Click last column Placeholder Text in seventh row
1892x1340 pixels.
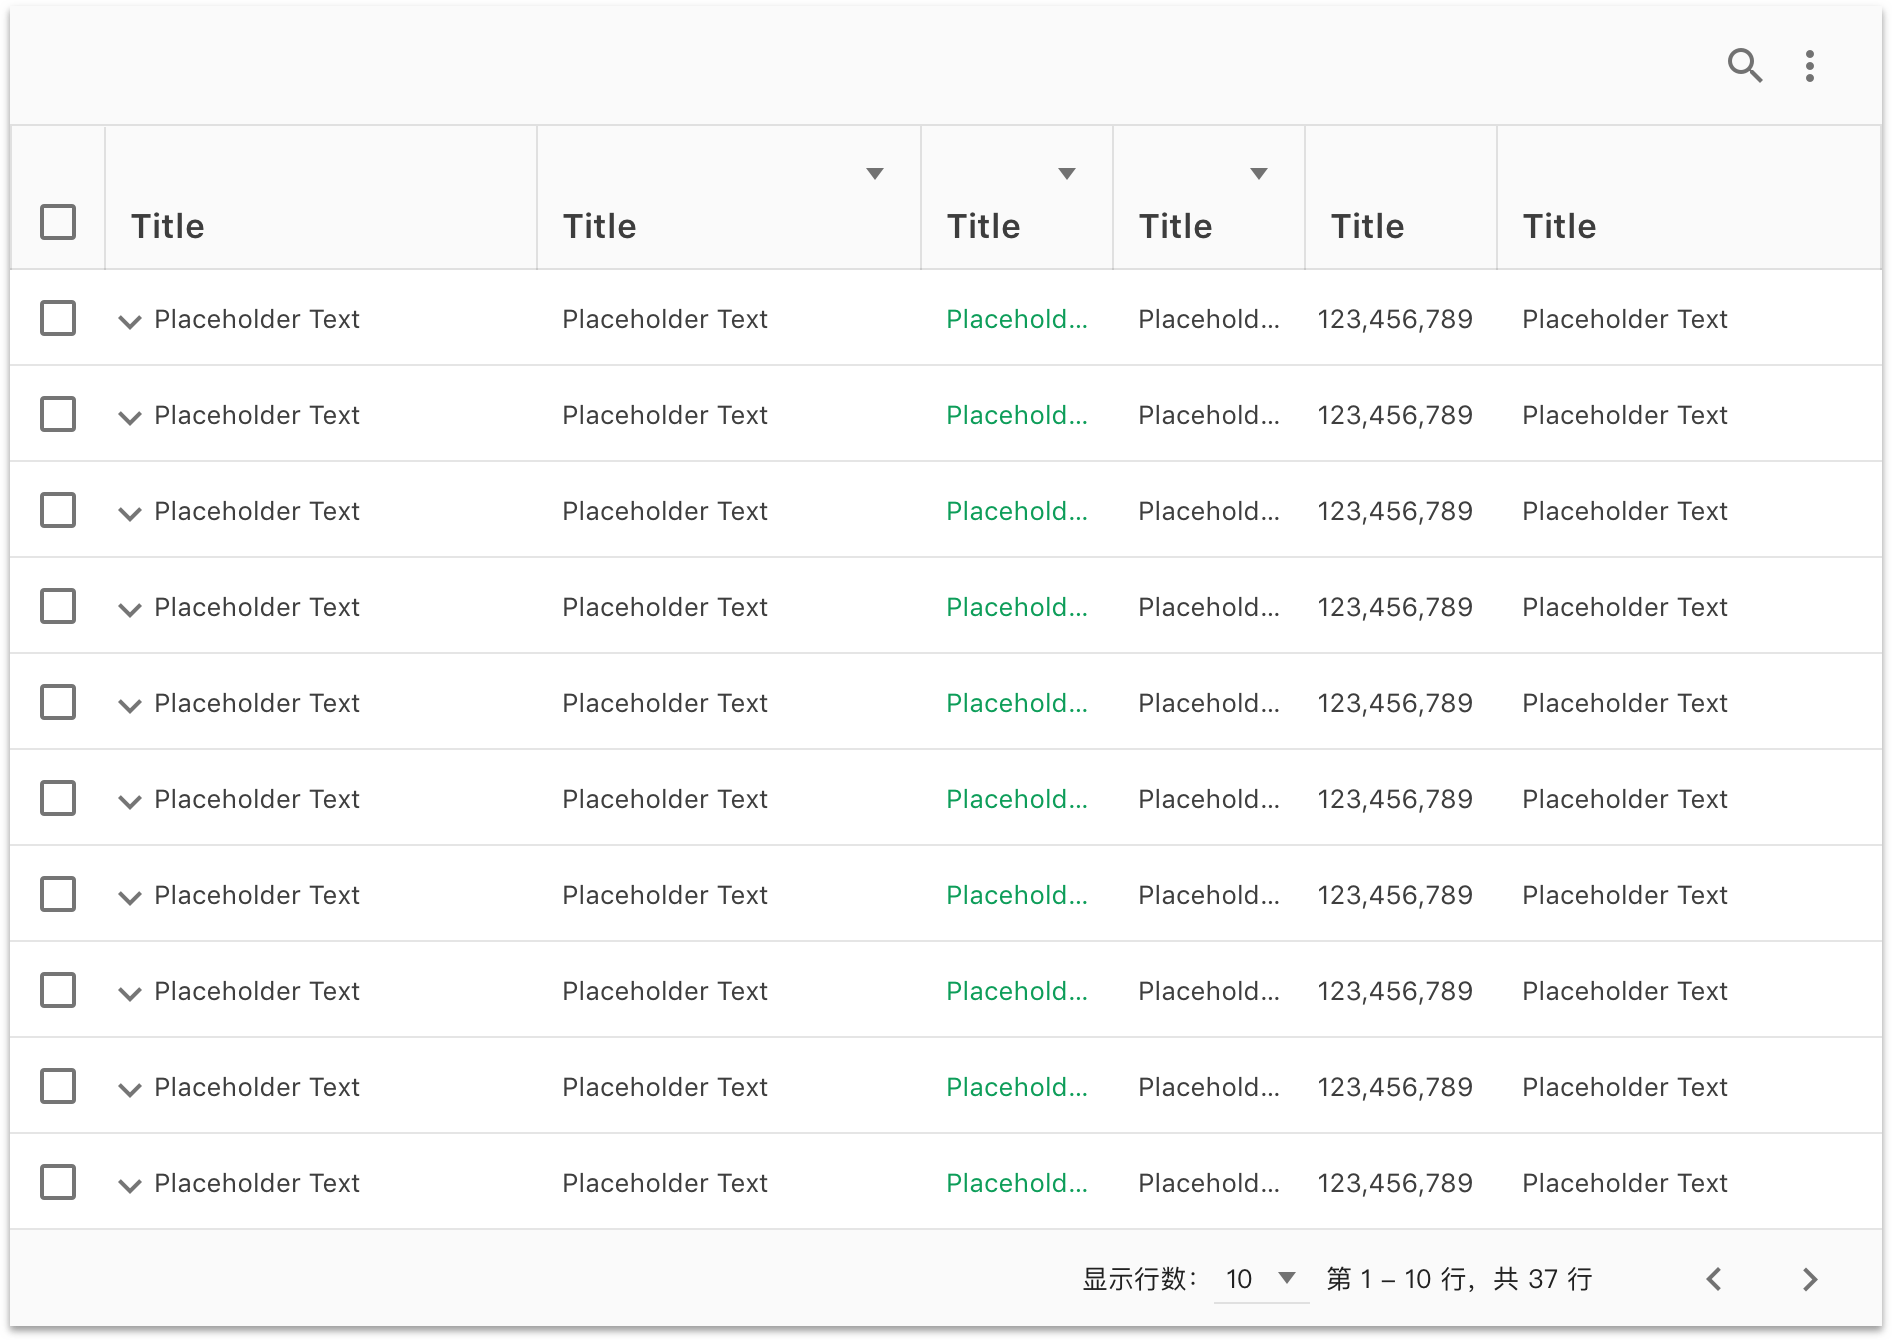coord(1625,895)
